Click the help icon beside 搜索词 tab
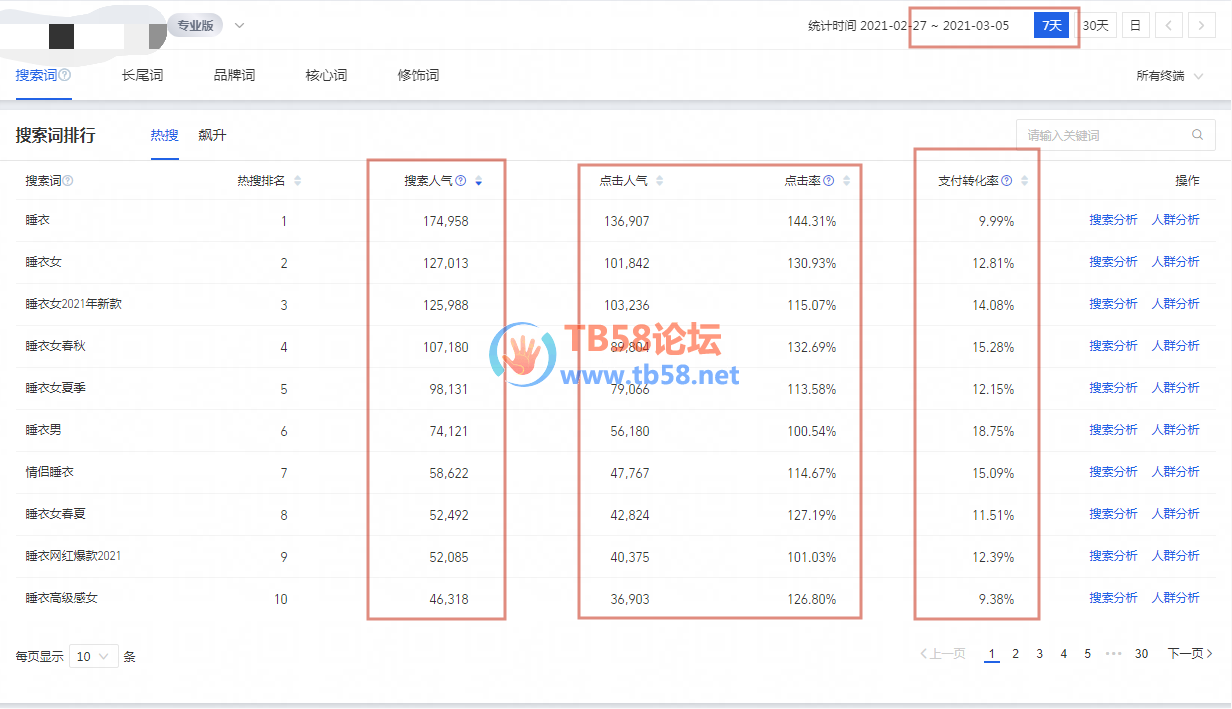1232x709 pixels. pos(65,75)
